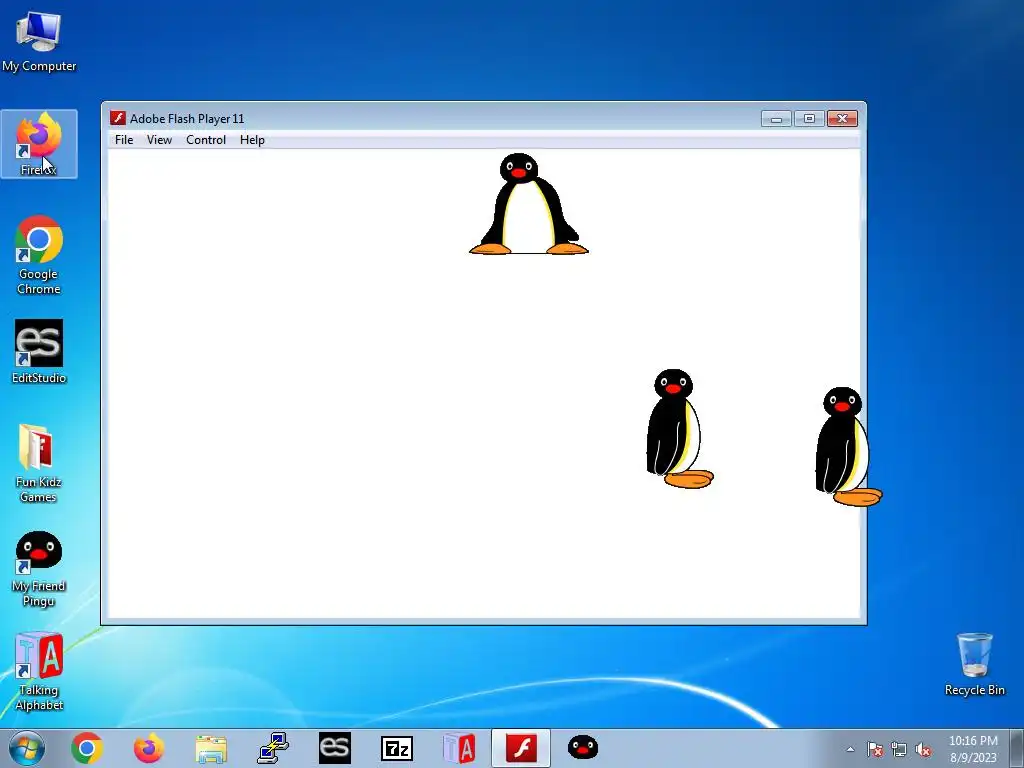Click the front-facing Pingu penguin at top
Viewport: 1024px width, 768px height.
(x=528, y=204)
